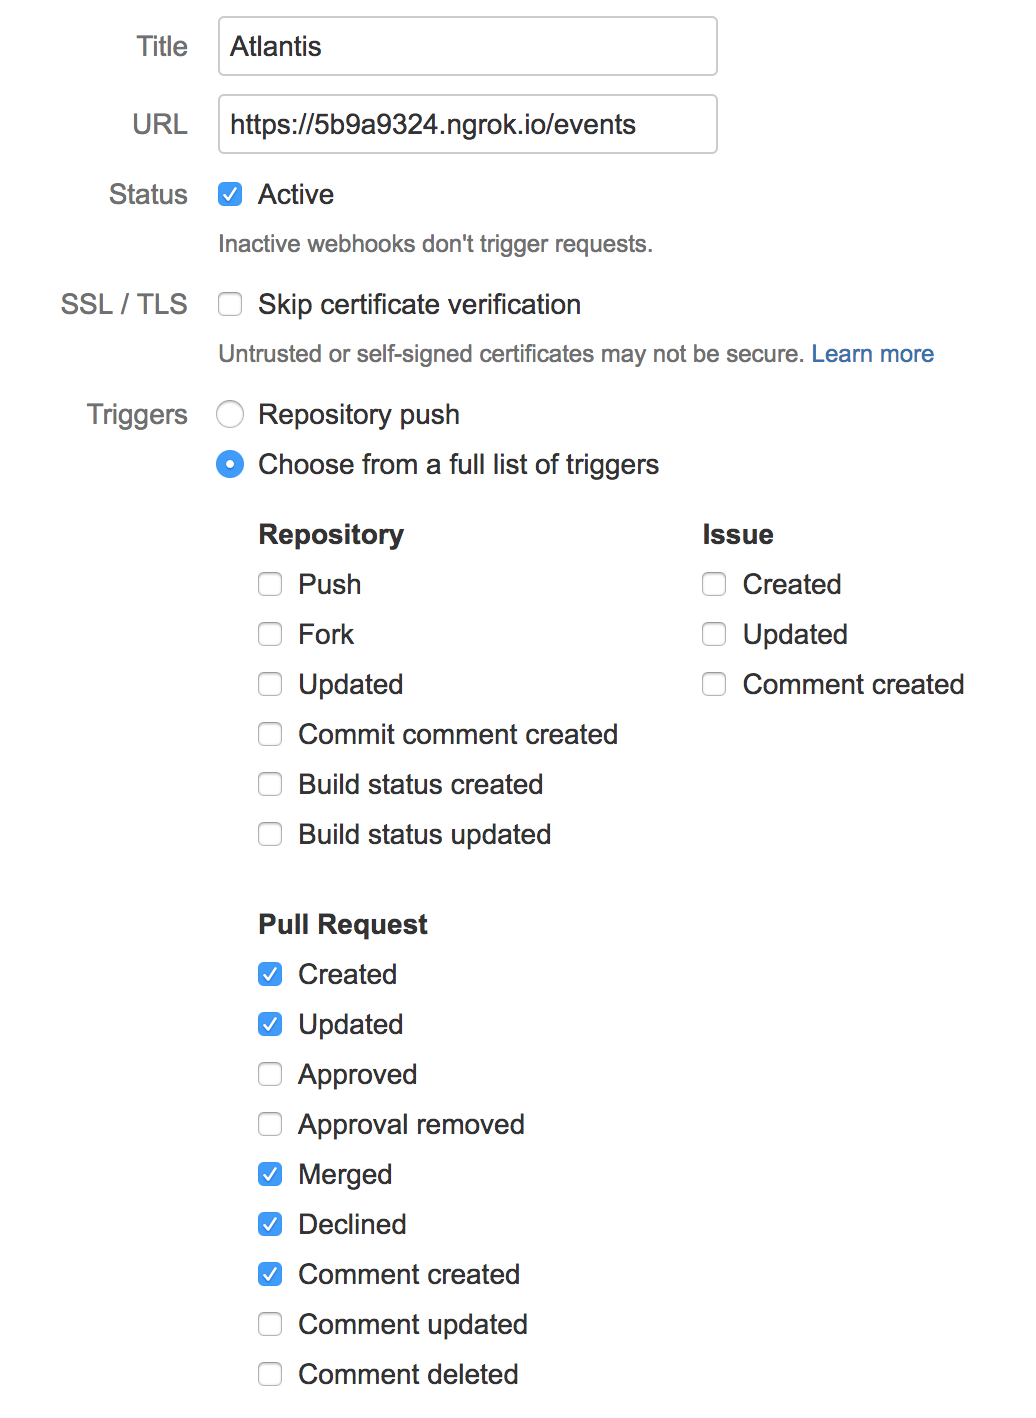Disable the Merged trigger
Viewport: 1036px width, 1418px height.
coord(270,1174)
